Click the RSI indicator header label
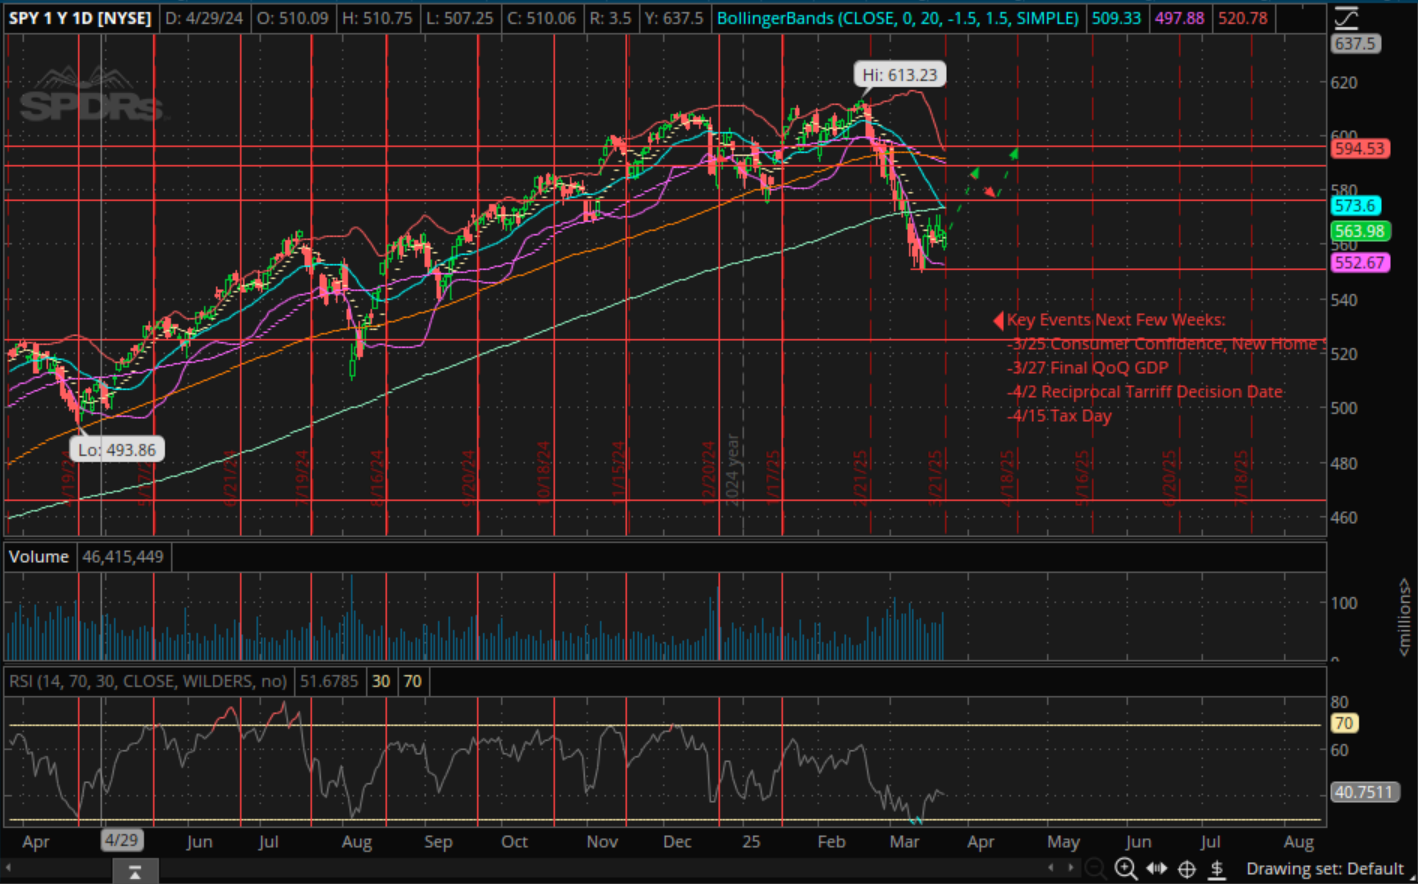The height and width of the screenshot is (884, 1418). tap(152, 681)
